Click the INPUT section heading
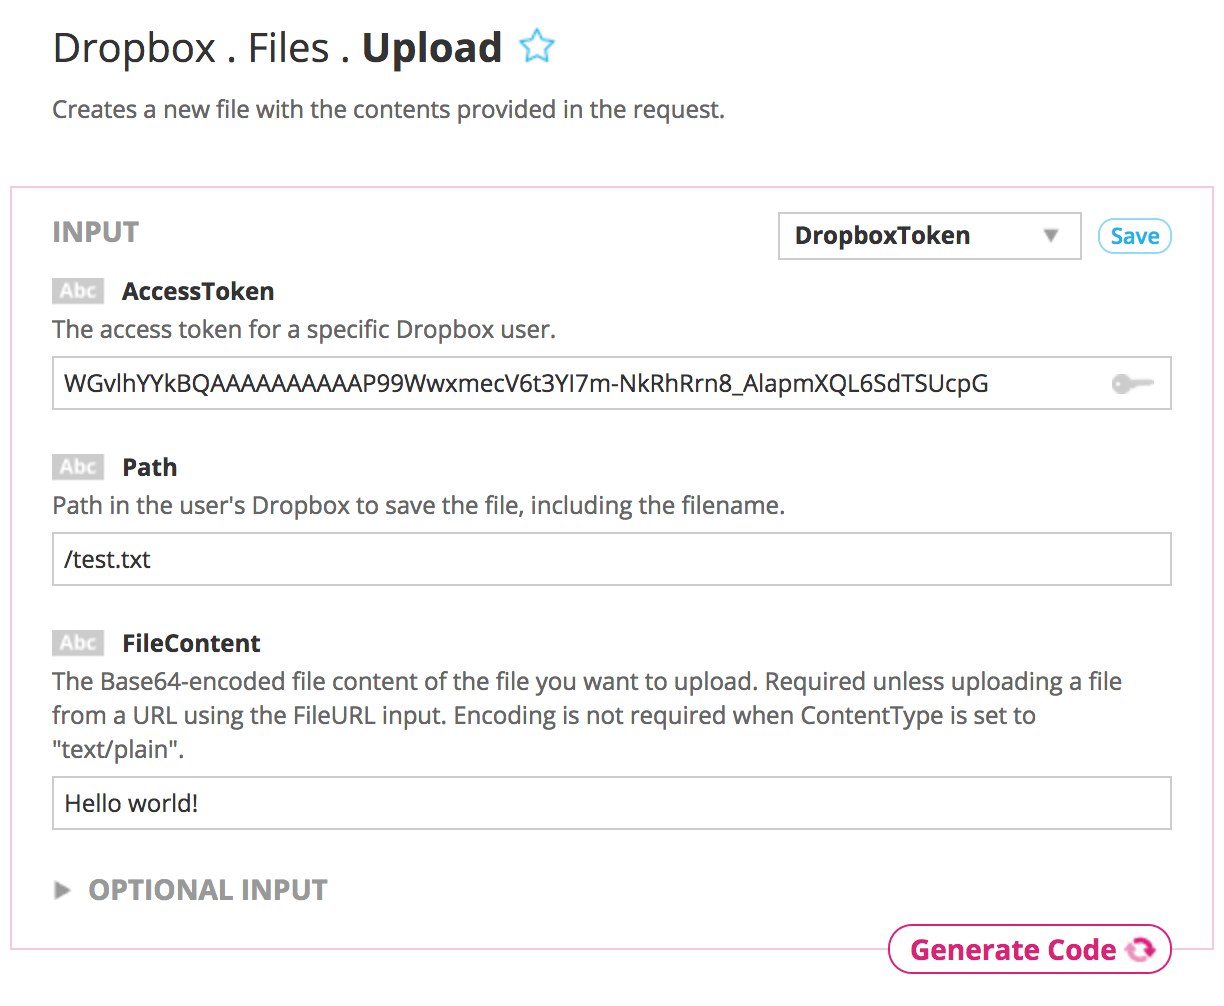Image resolution: width=1224 pixels, height=1006 pixels. [x=95, y=231]
